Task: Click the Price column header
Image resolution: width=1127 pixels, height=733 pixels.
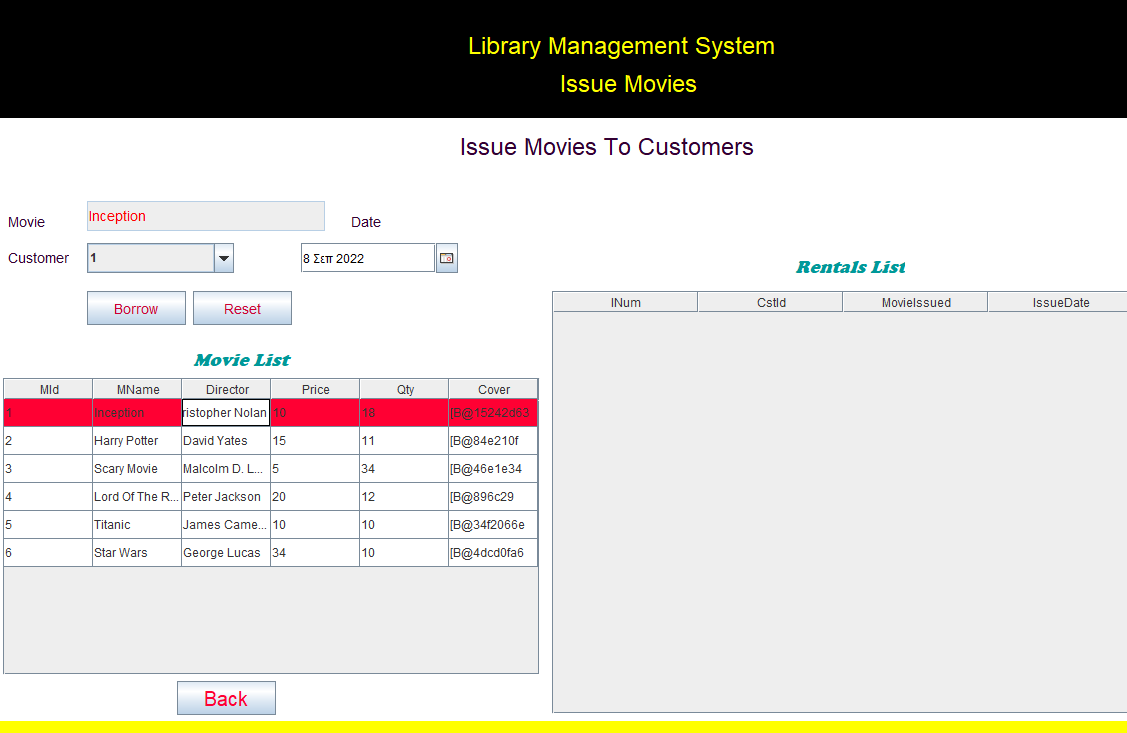Action: coord(314,389)
